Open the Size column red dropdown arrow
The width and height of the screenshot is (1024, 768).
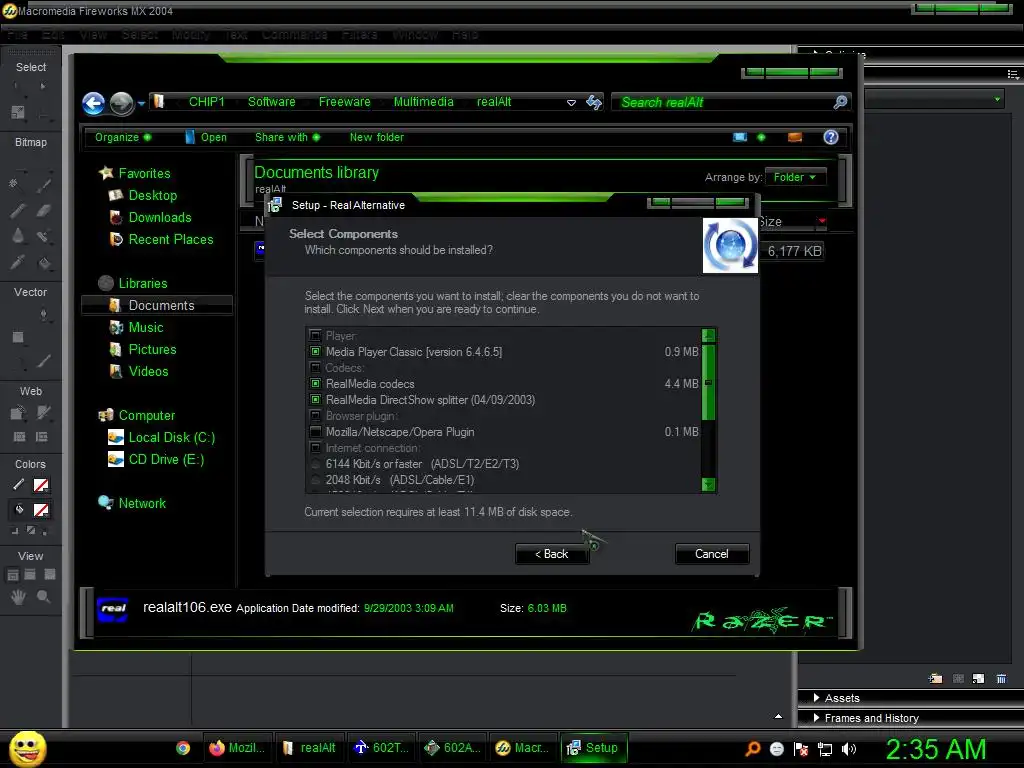click(x=822, y=221)
